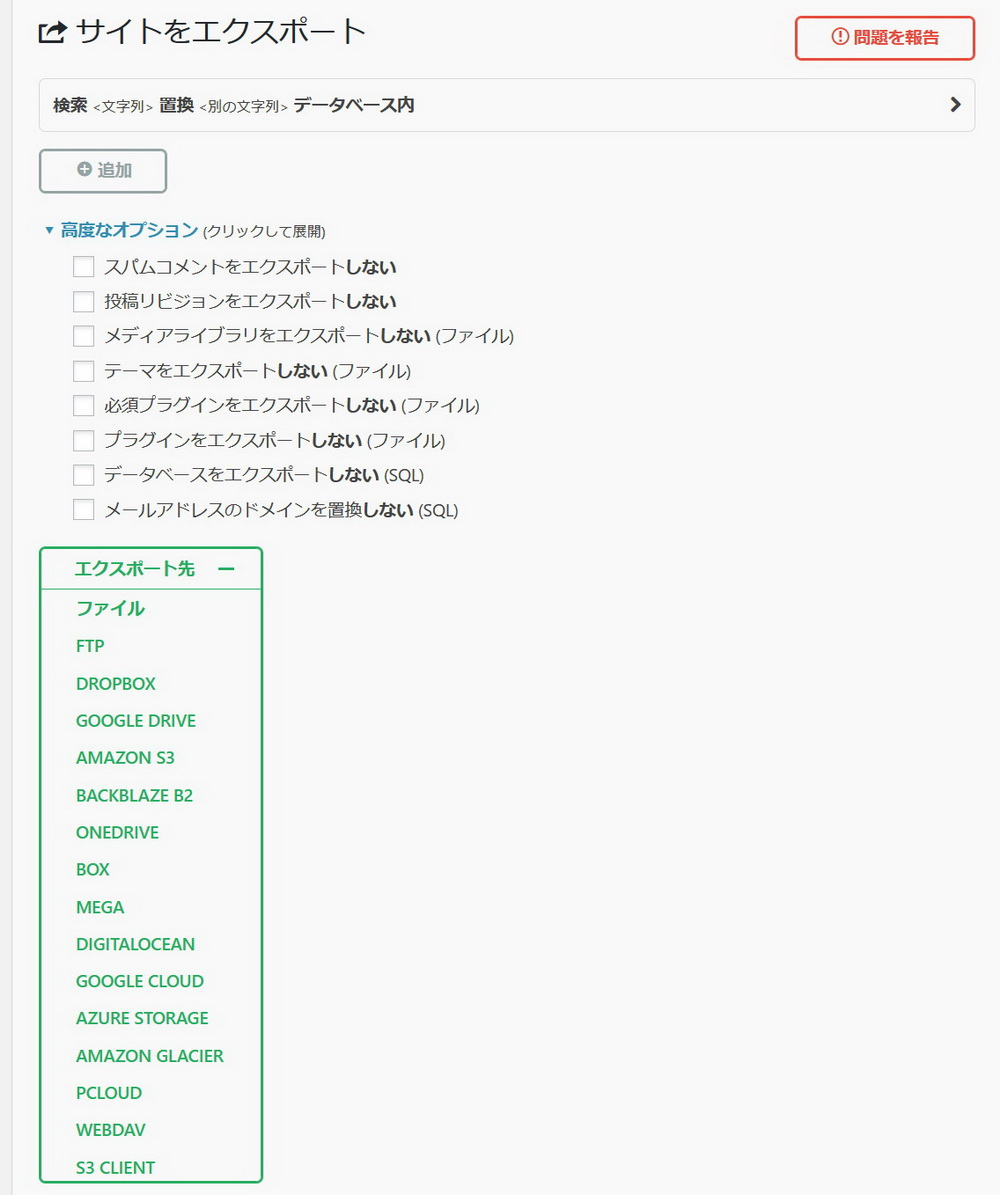Check テーマをエクスポートしない checkbox
1000x1195 pixels.
click(84, 371)
